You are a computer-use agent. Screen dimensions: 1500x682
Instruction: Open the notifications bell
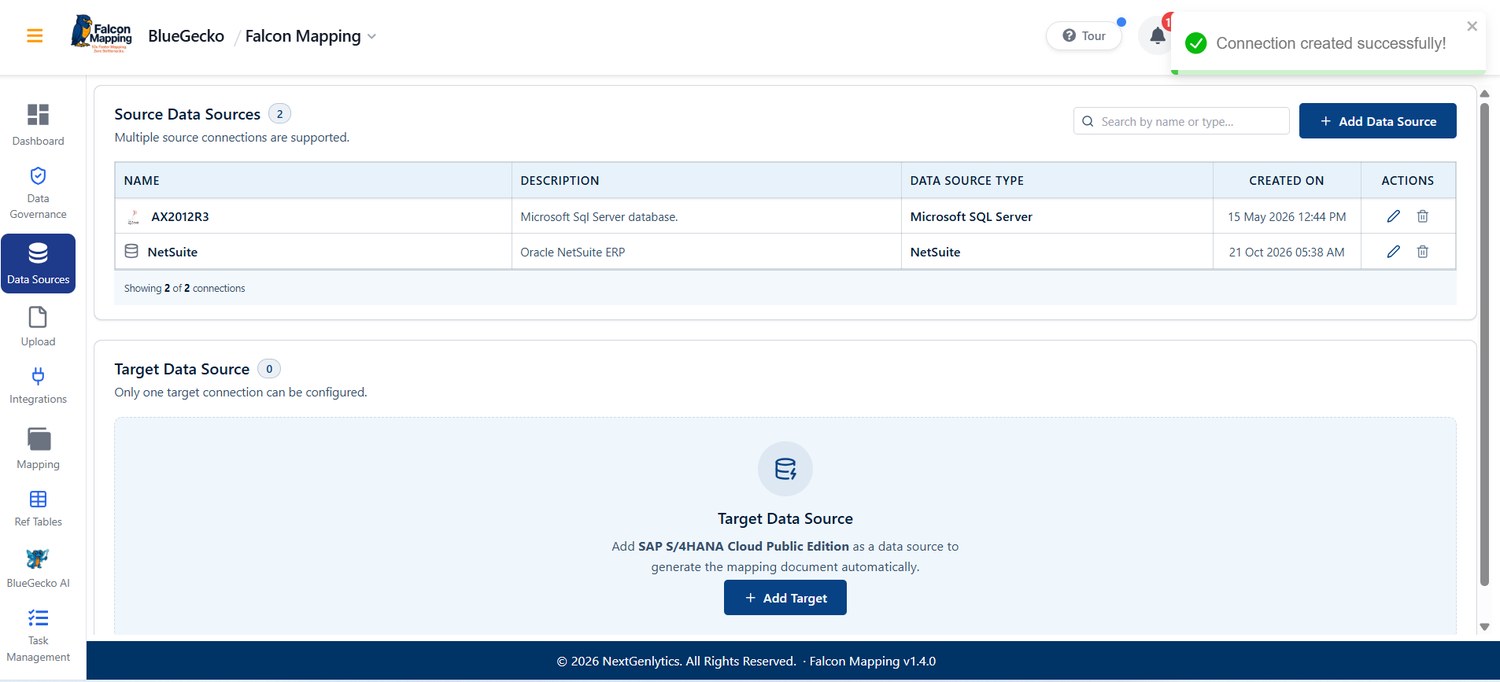(x=1157, y=36)
